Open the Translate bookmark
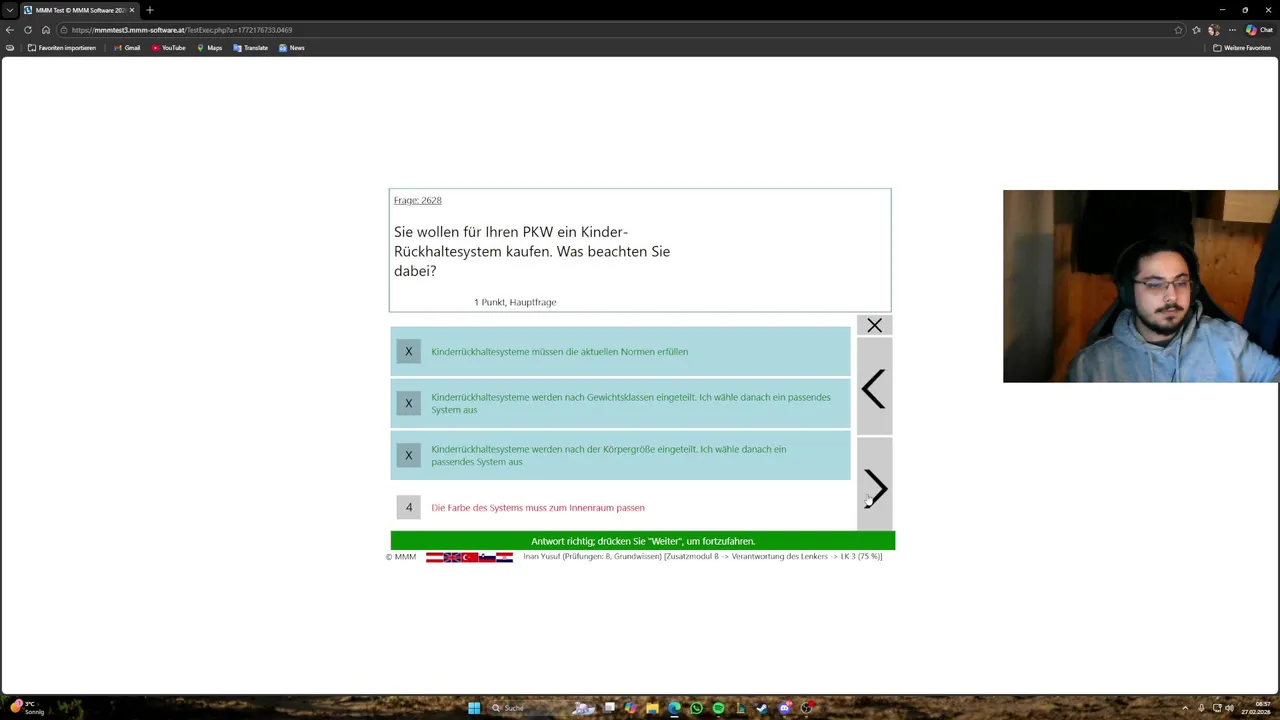 pos(251,48)
